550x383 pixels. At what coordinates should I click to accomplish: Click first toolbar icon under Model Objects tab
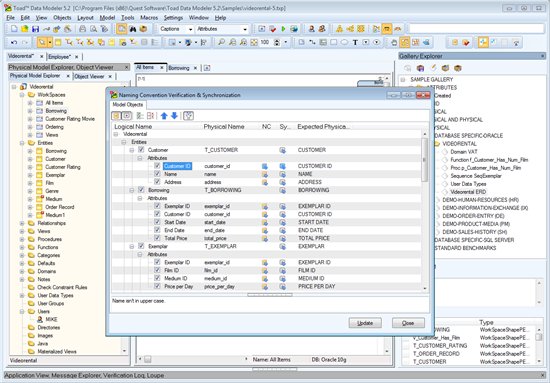116,116
